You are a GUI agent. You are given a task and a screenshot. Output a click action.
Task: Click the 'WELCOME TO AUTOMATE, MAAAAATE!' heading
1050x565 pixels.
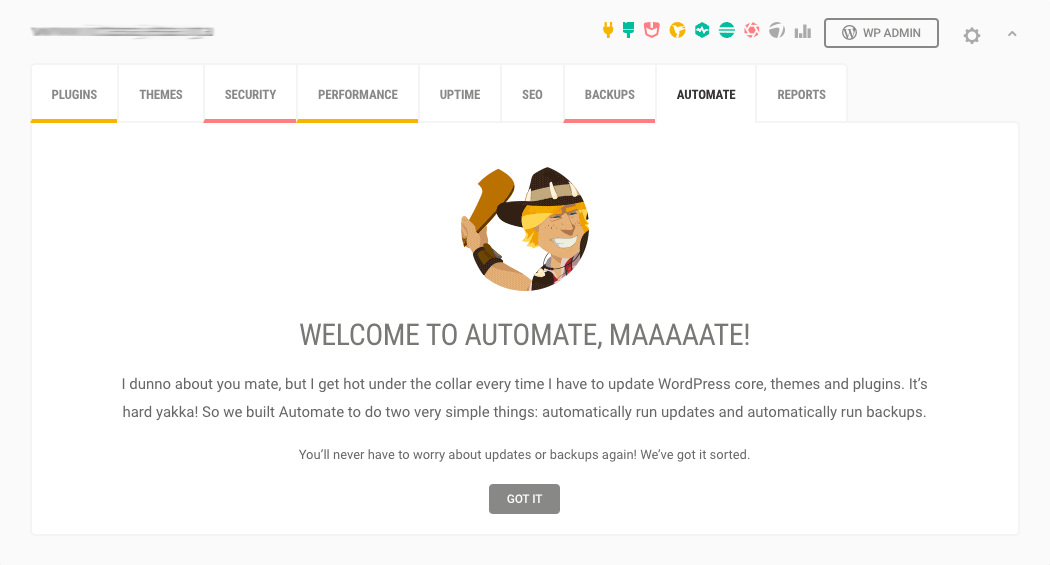pyautogui.click(x=524, y=335)
